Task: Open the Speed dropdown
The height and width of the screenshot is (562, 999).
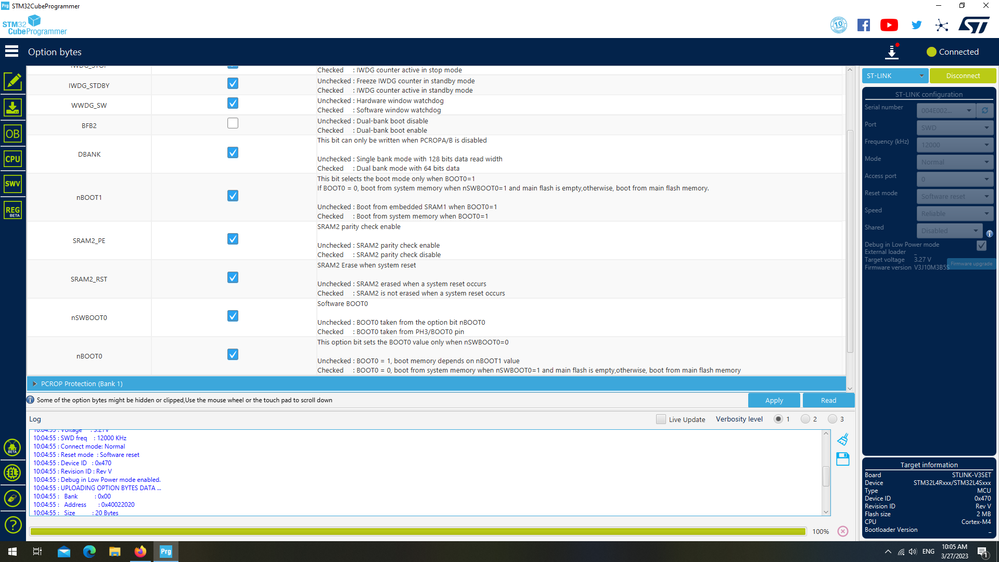Action: [954, 213]
